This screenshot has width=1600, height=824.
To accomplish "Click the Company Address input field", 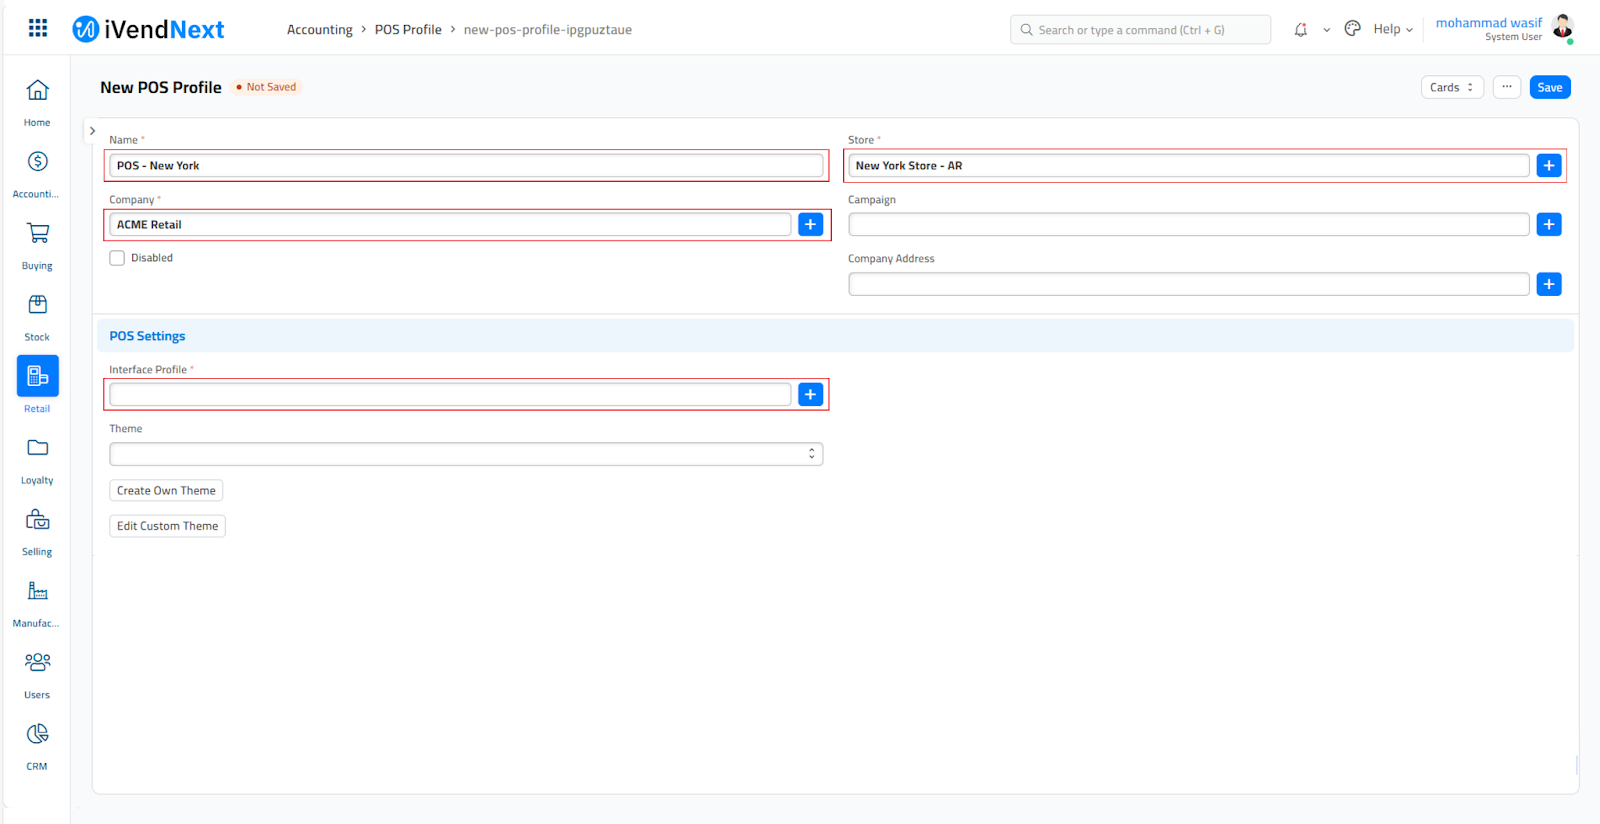I will (x=1188, y=284).
